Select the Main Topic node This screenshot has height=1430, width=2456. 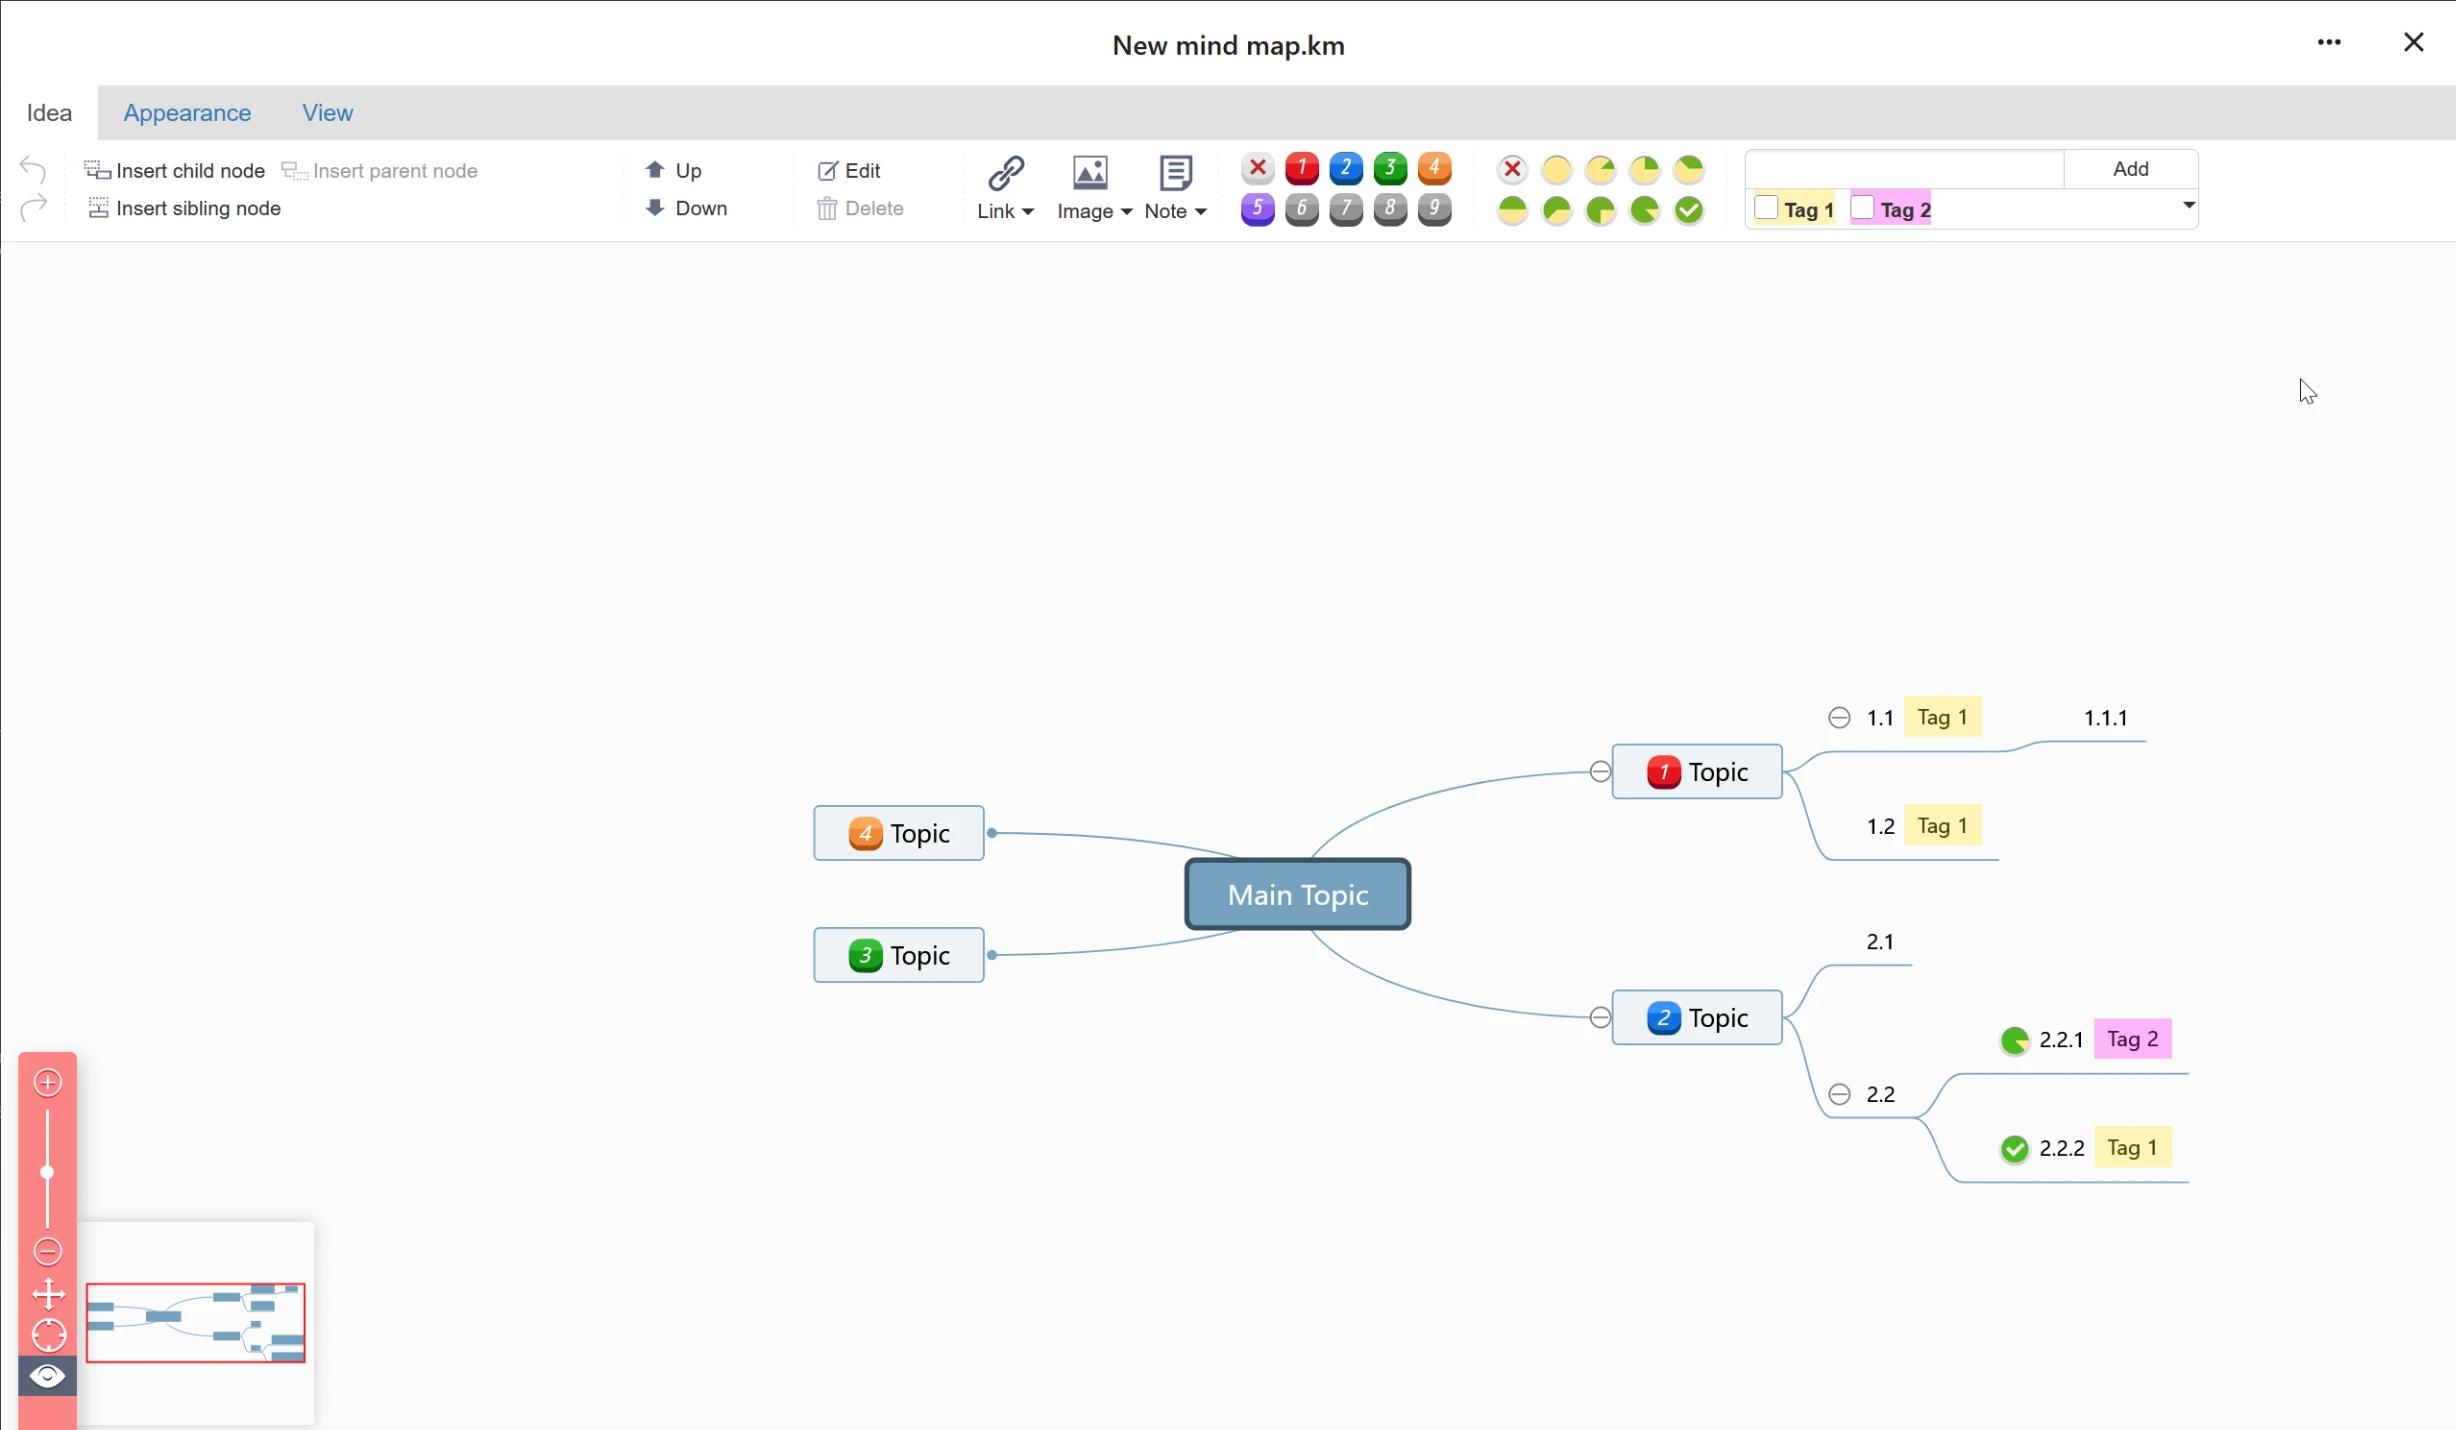point(1298,894)
